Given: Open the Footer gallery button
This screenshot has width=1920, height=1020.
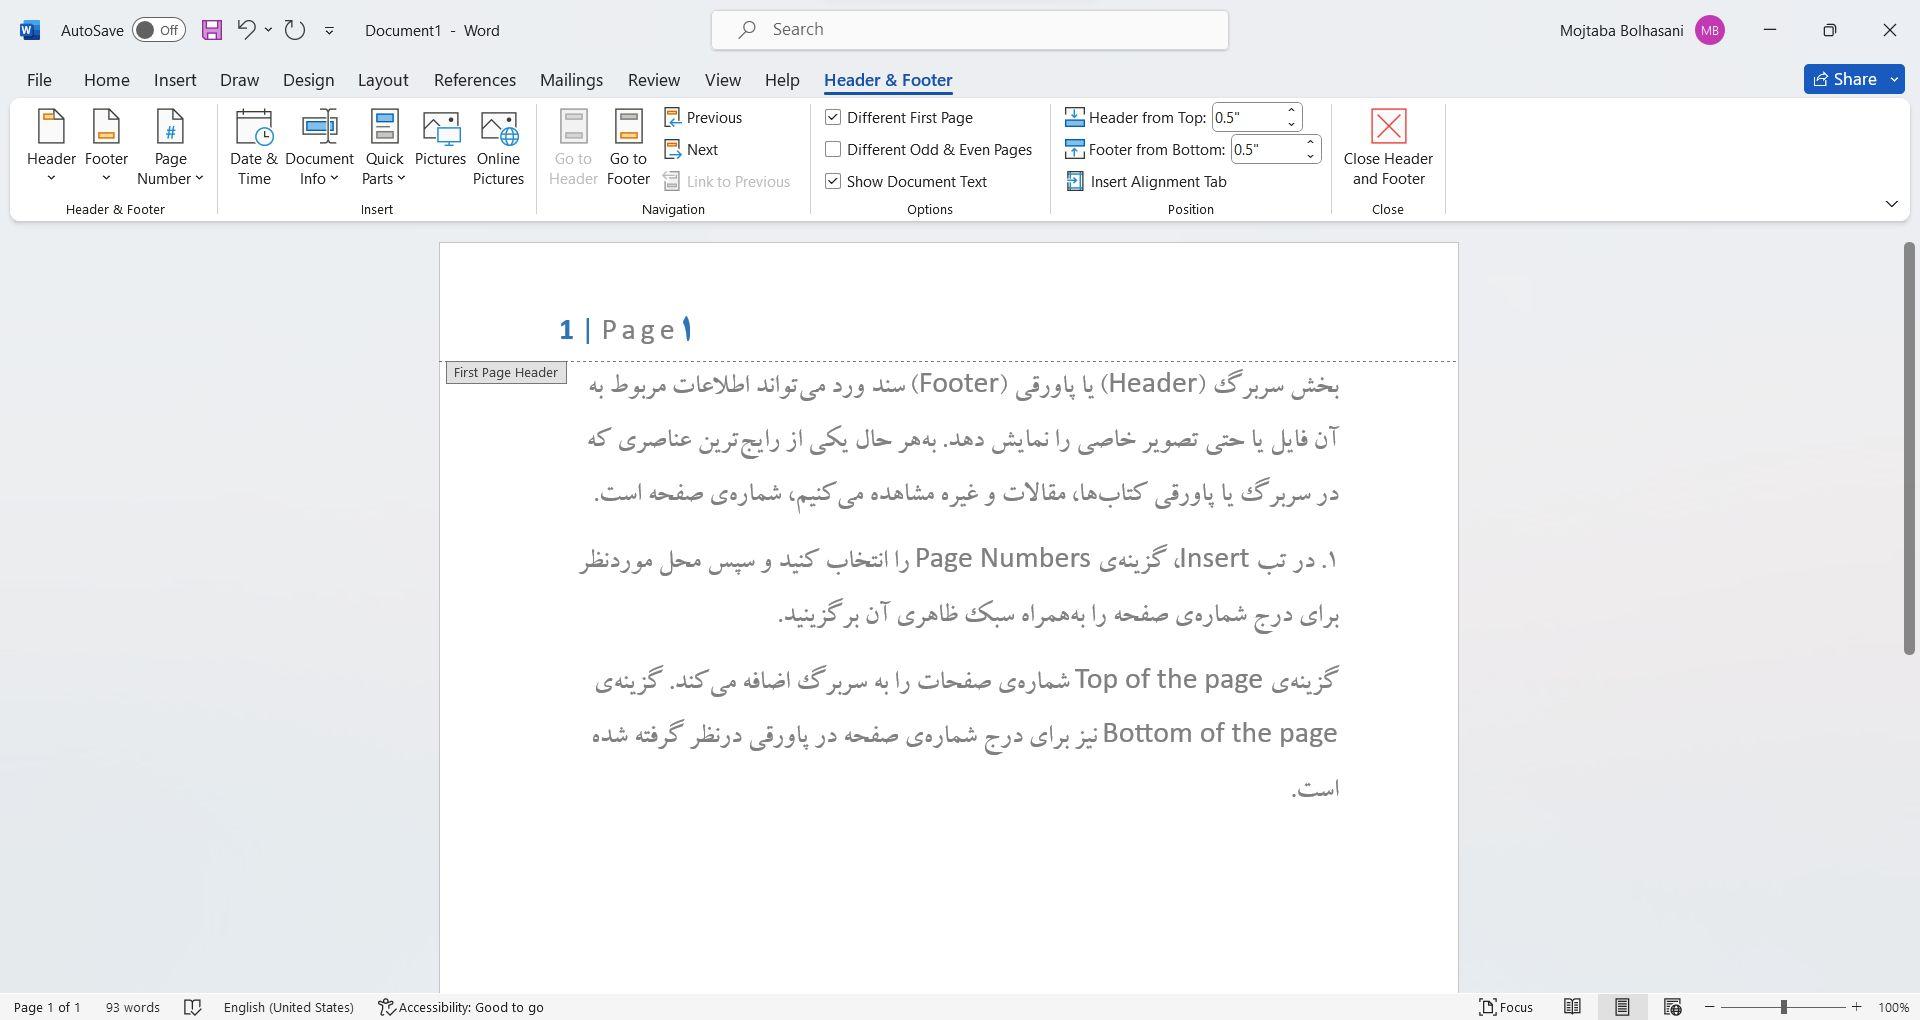Looking at the screenshot, I should pyautogui.click(x=106, y=147).
